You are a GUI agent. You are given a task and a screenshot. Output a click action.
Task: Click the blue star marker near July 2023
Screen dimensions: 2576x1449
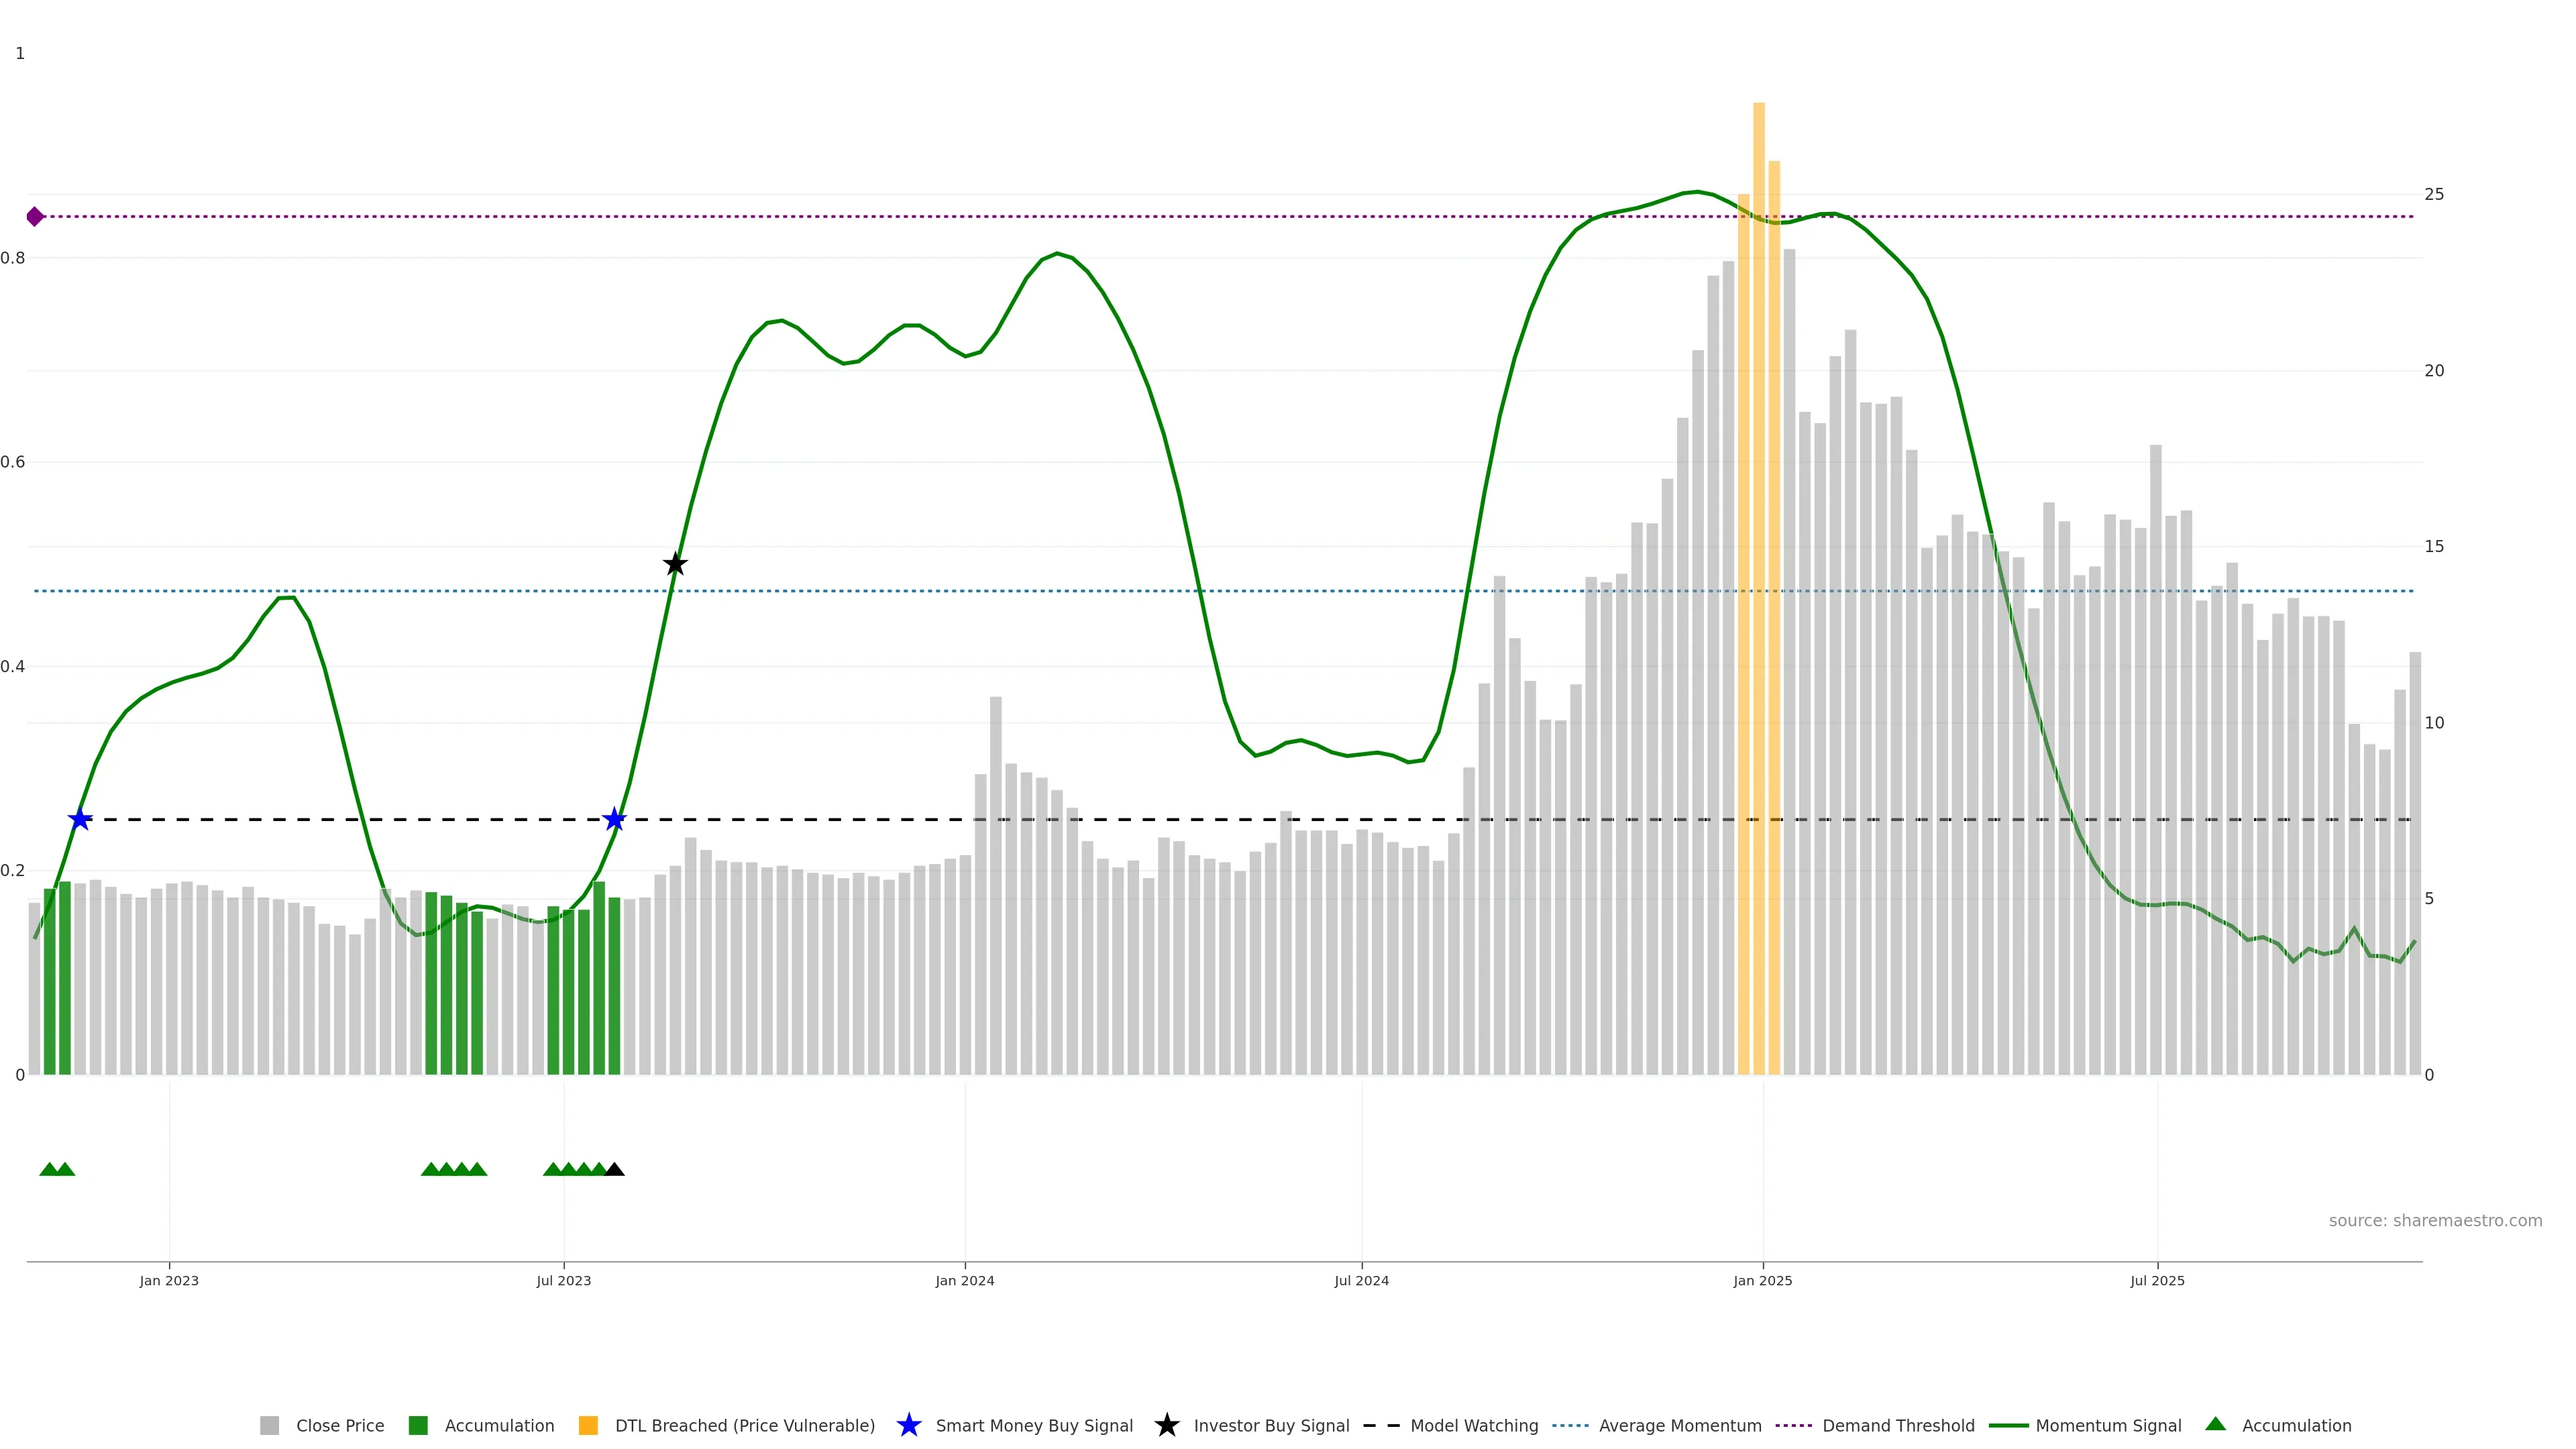[x=614, y=819]
